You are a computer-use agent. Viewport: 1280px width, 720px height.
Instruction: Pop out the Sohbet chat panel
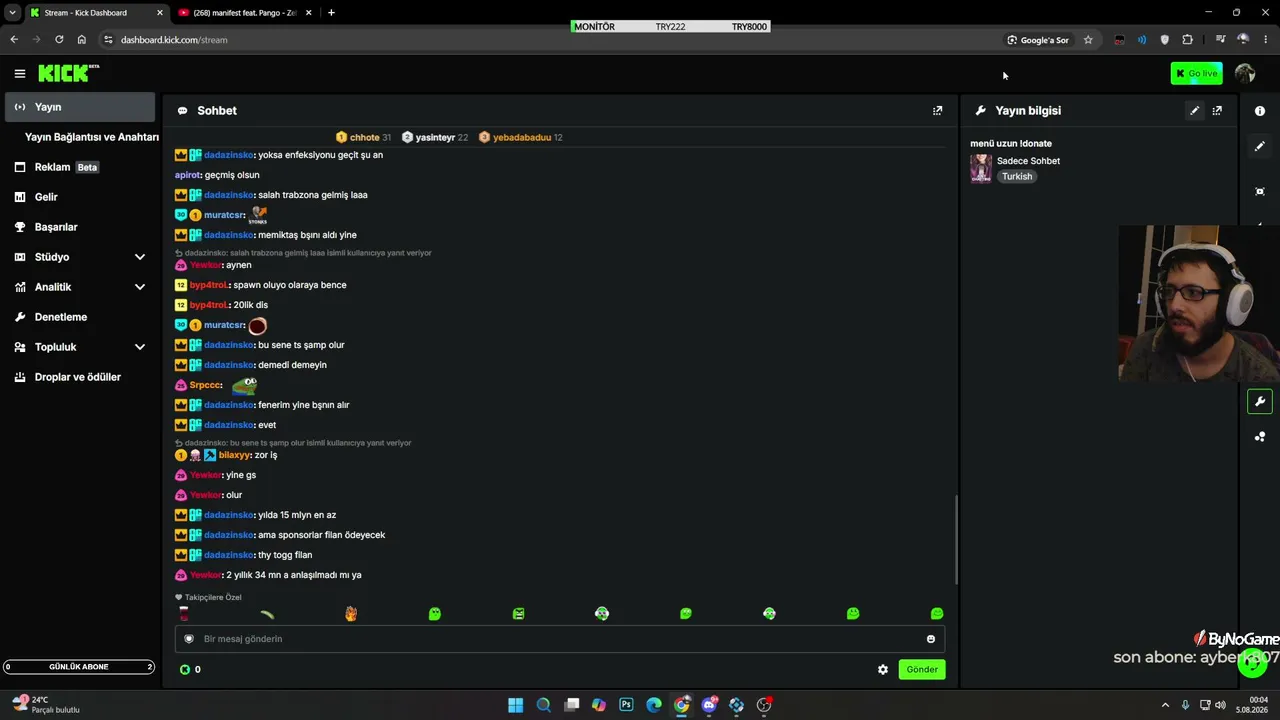[937, 111]
